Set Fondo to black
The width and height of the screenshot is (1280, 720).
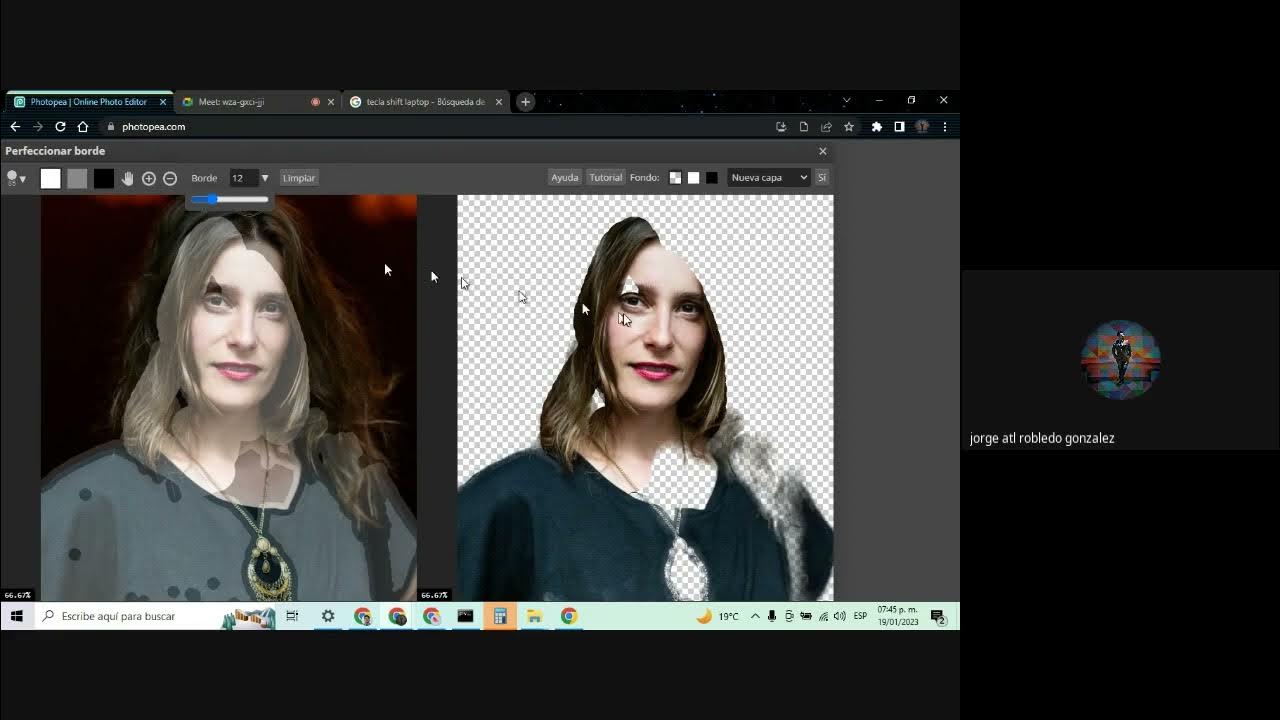pyautogui.click(x=711, y=178)
